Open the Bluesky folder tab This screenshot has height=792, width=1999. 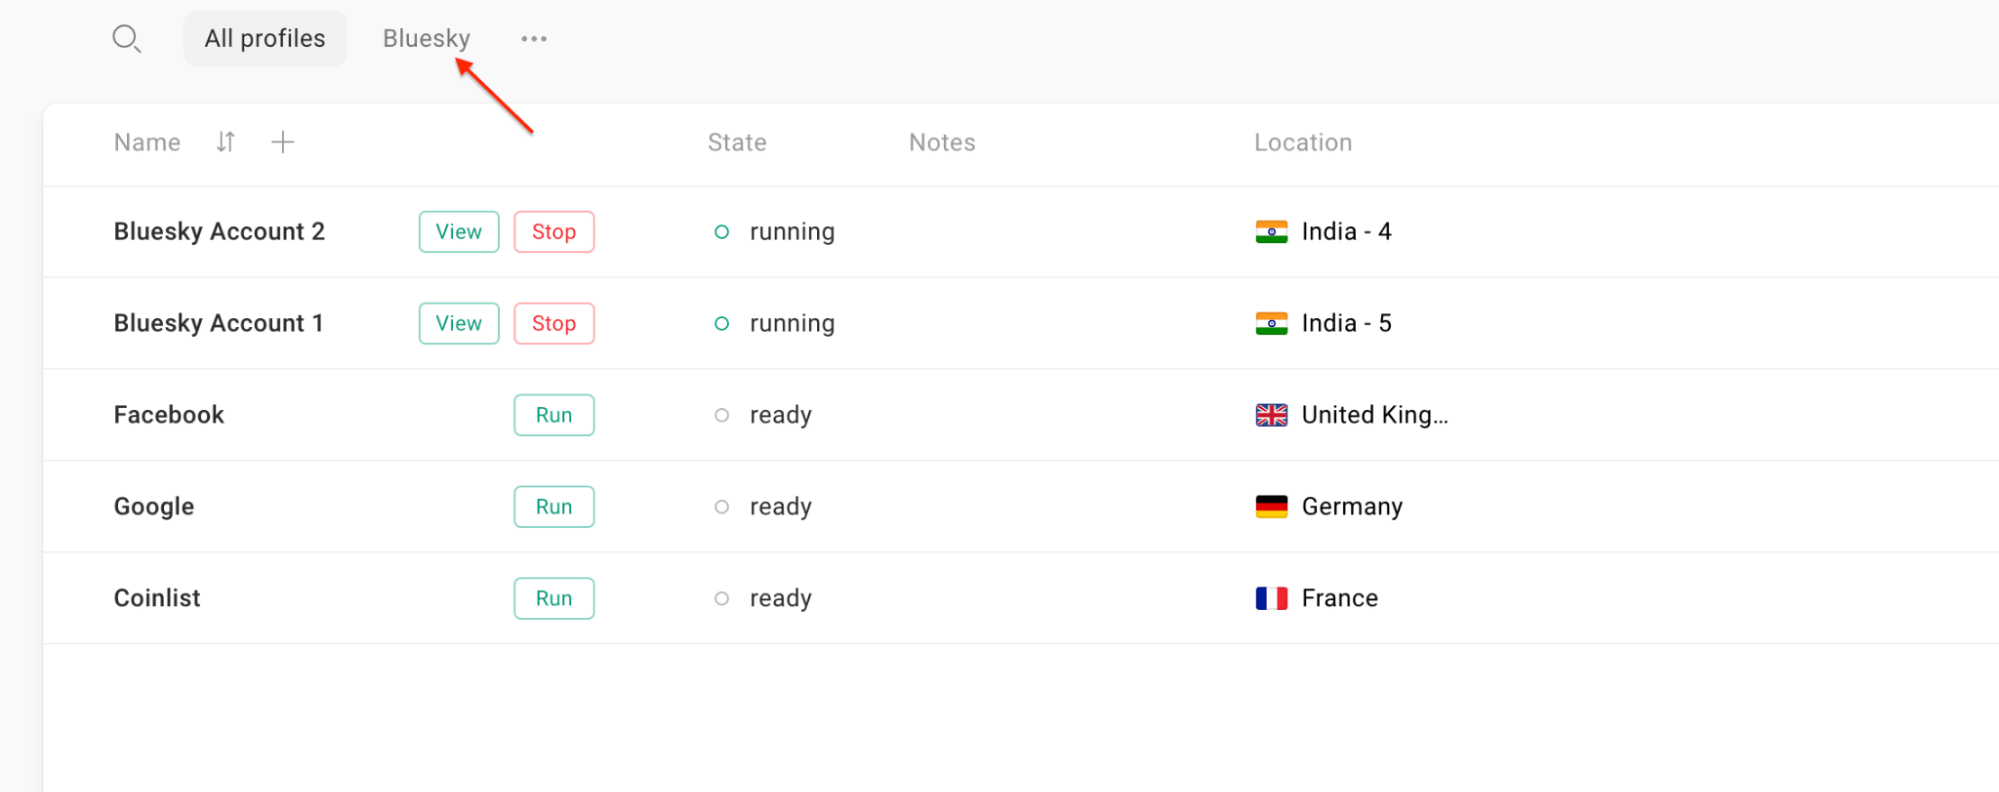[x=426, y=39]
